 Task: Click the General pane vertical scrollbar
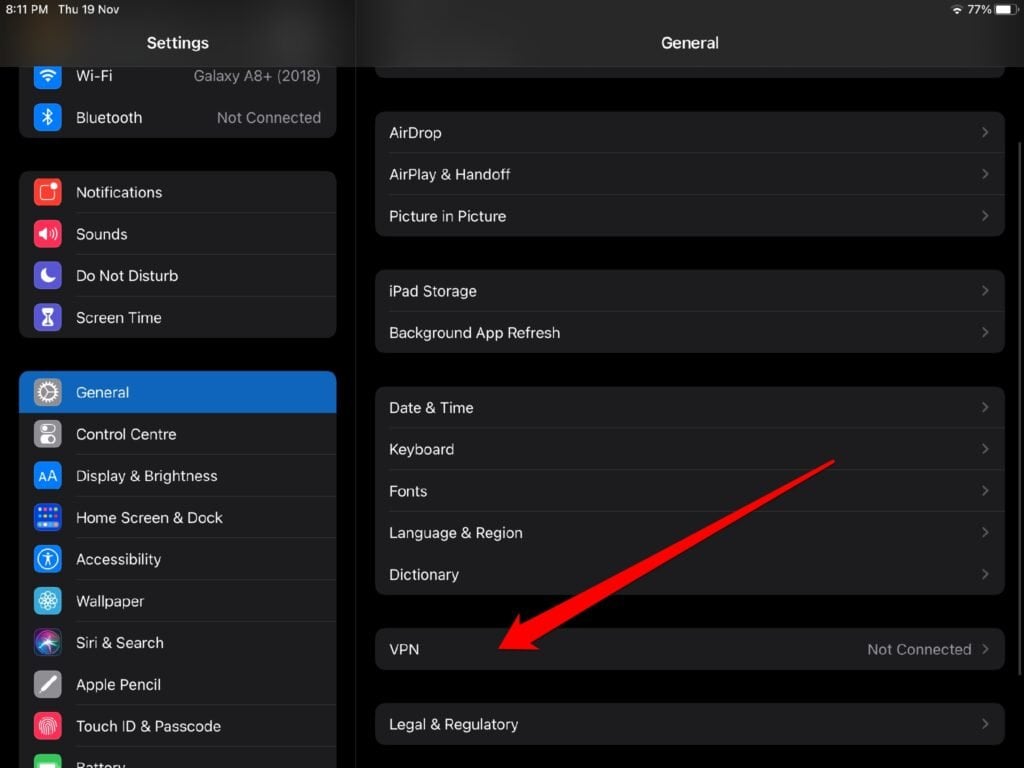[1019, 409]
